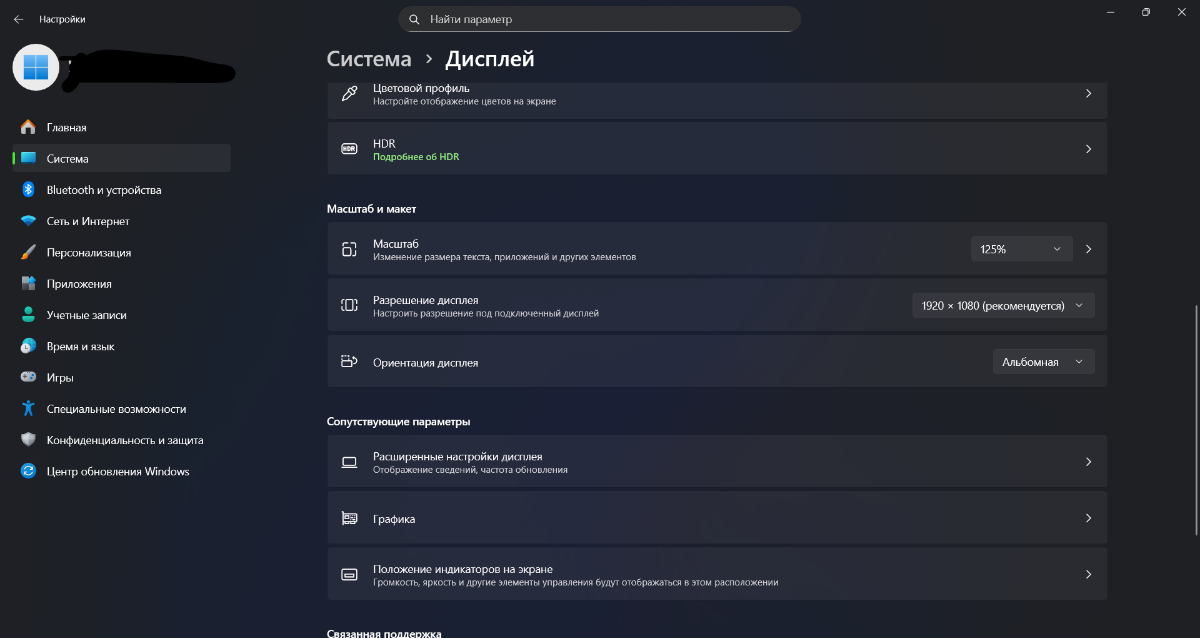Open the Ориентация дисплея Альбомная dropdown
1200x638 pixels.
click(1043, 362)
